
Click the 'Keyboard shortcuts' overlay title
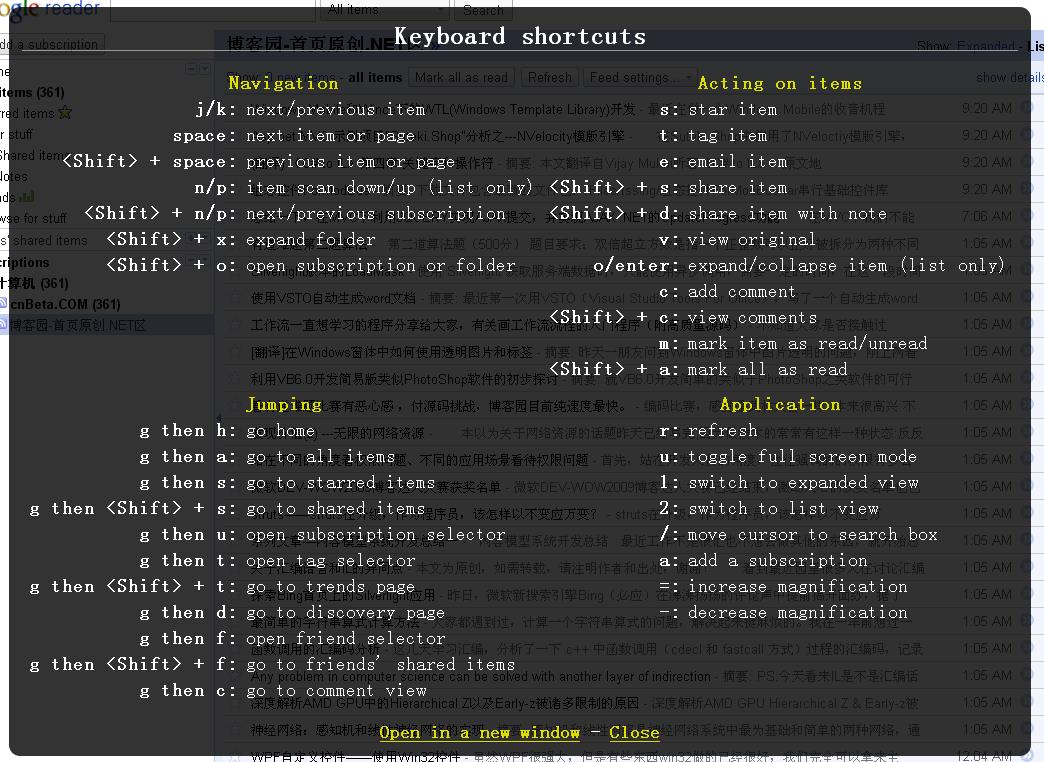520,36
